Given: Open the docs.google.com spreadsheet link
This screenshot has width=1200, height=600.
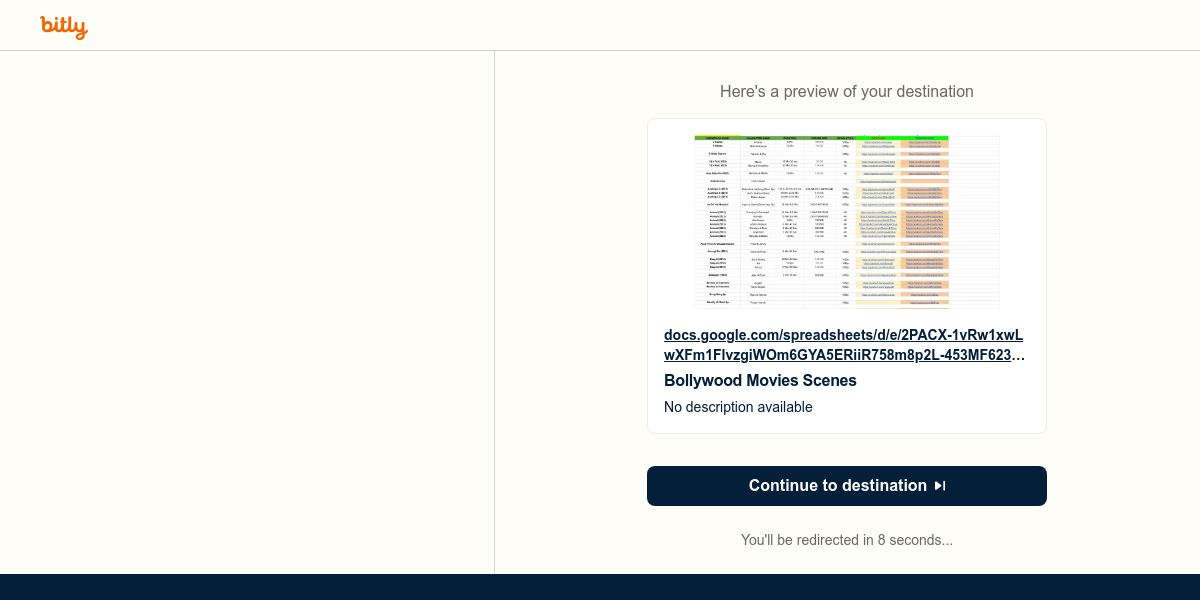Looking at the screenshot, I should [x=844, y=345].
